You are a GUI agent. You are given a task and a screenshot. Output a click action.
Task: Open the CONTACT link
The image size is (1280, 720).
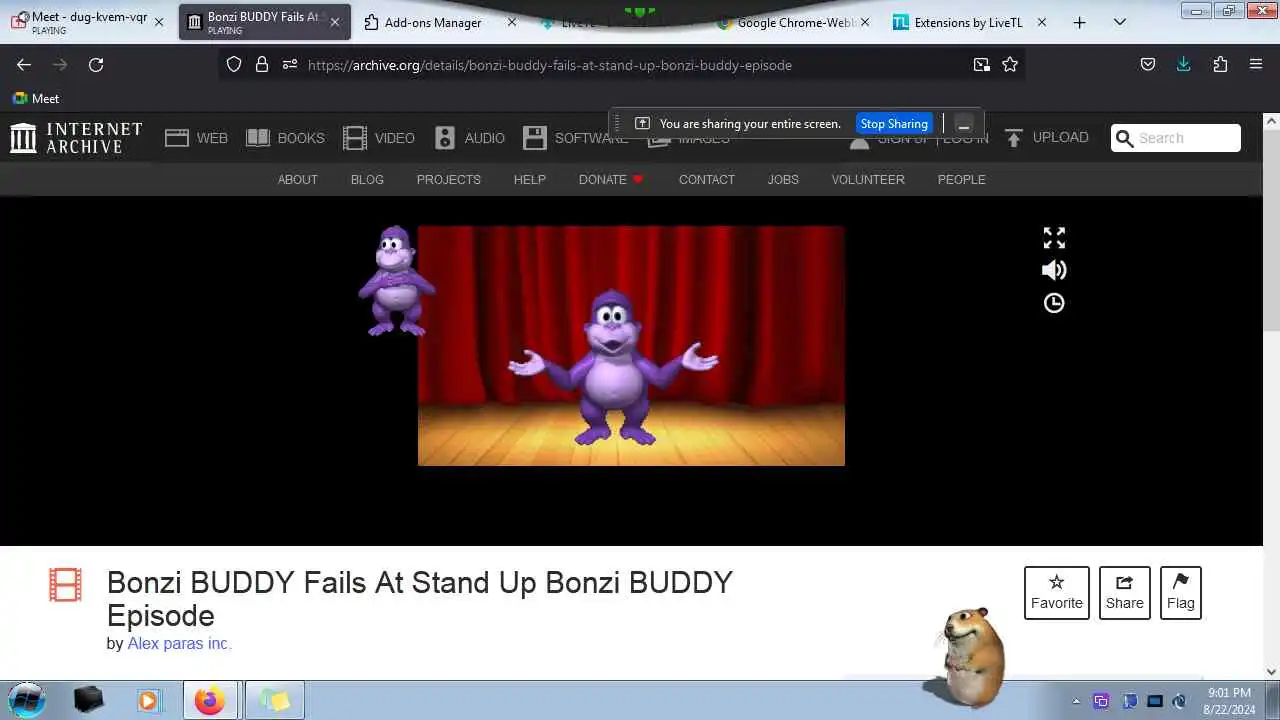pos(707,180)
